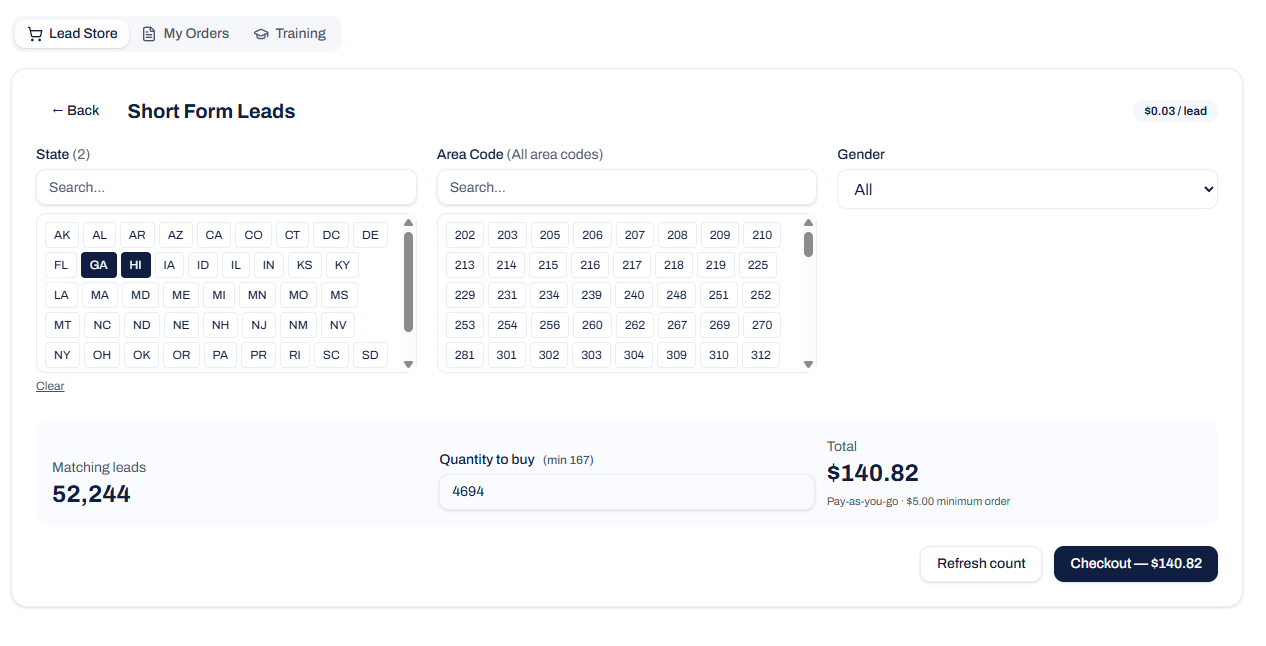The height and width of the screenshot is (646, 1266).
Task: Deselect the HI state chip
Action: (136, 265)
